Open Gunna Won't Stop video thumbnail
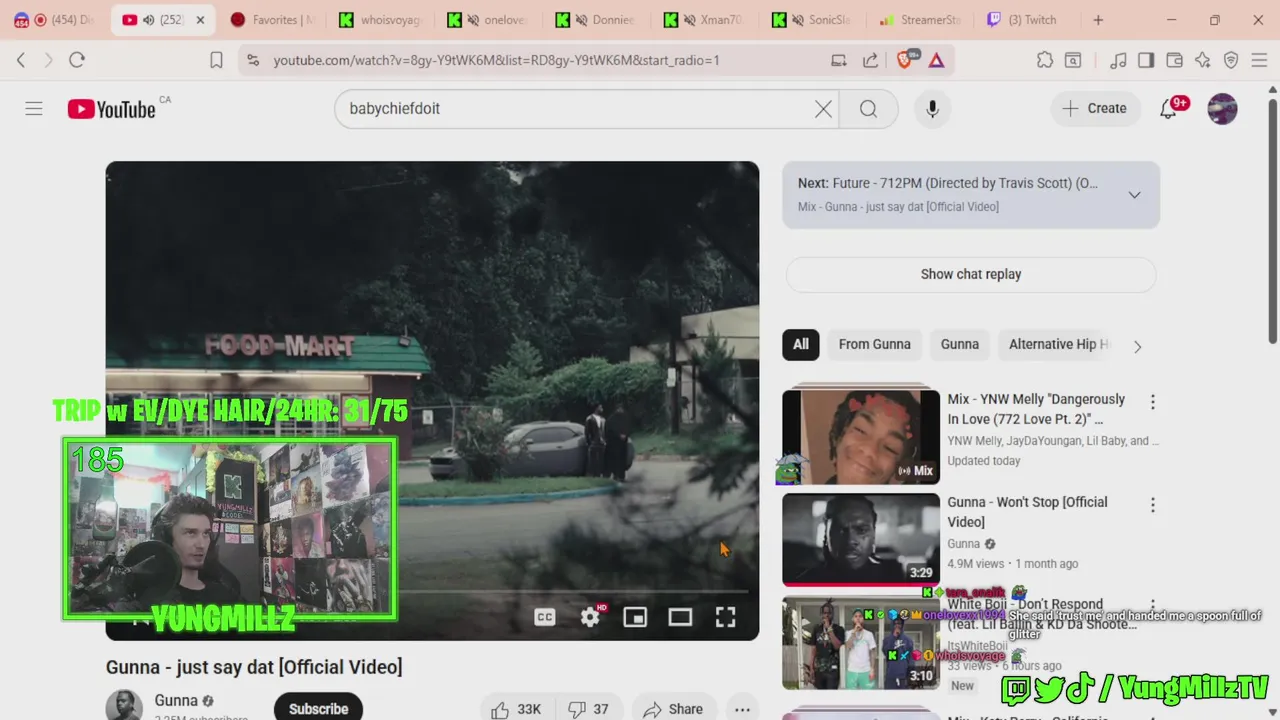The width and height of the screenshot is (1280, 720). pyautogui.click(x=861, y=539)
